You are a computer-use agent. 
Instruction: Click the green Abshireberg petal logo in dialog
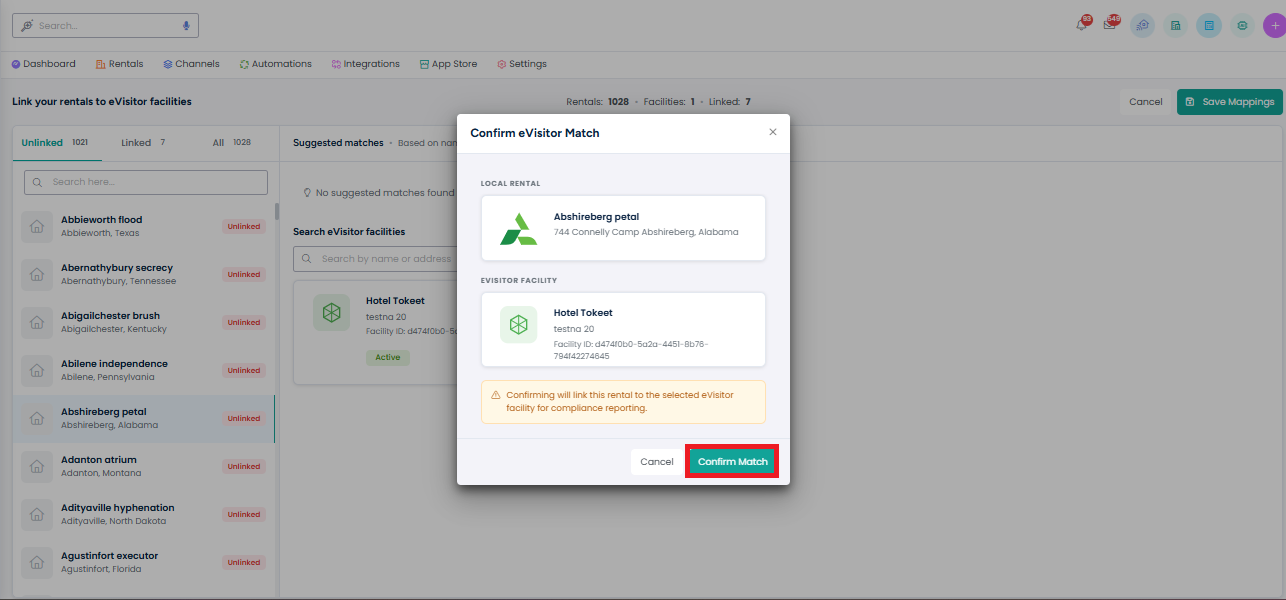pos(518,229)
